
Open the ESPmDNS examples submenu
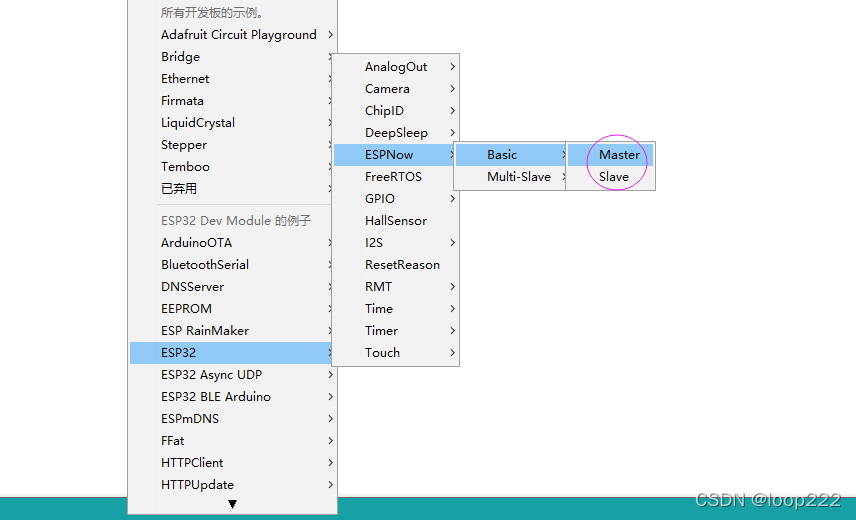click(233, 419)
